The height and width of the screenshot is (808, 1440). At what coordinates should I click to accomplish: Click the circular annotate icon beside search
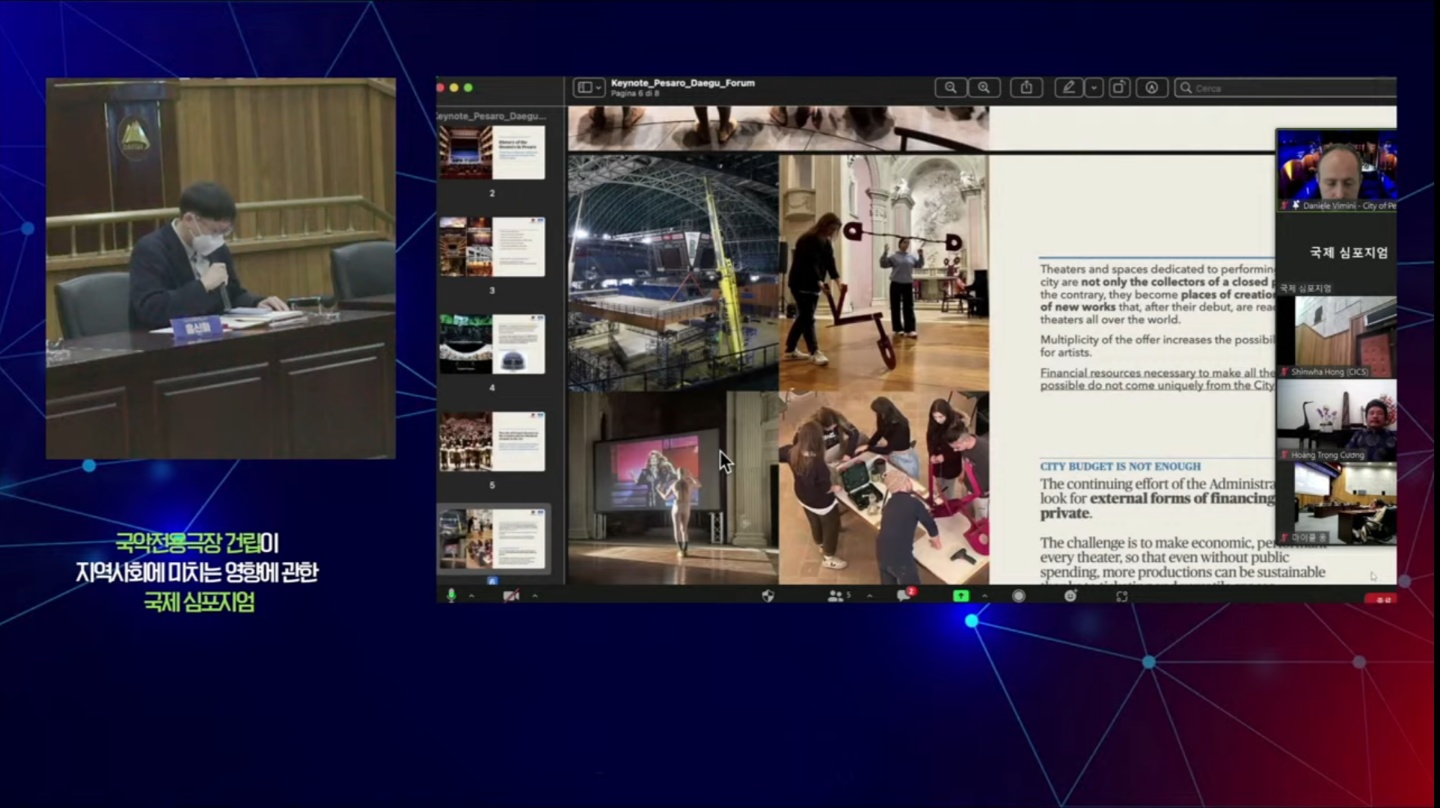point(1152,88)
